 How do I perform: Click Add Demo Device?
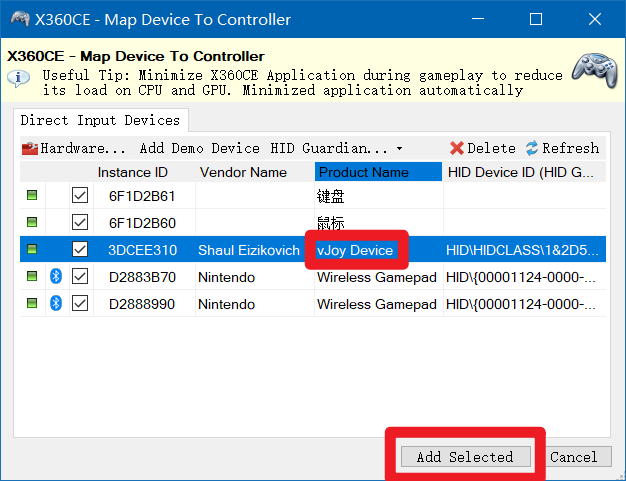[x=200, y=148]
